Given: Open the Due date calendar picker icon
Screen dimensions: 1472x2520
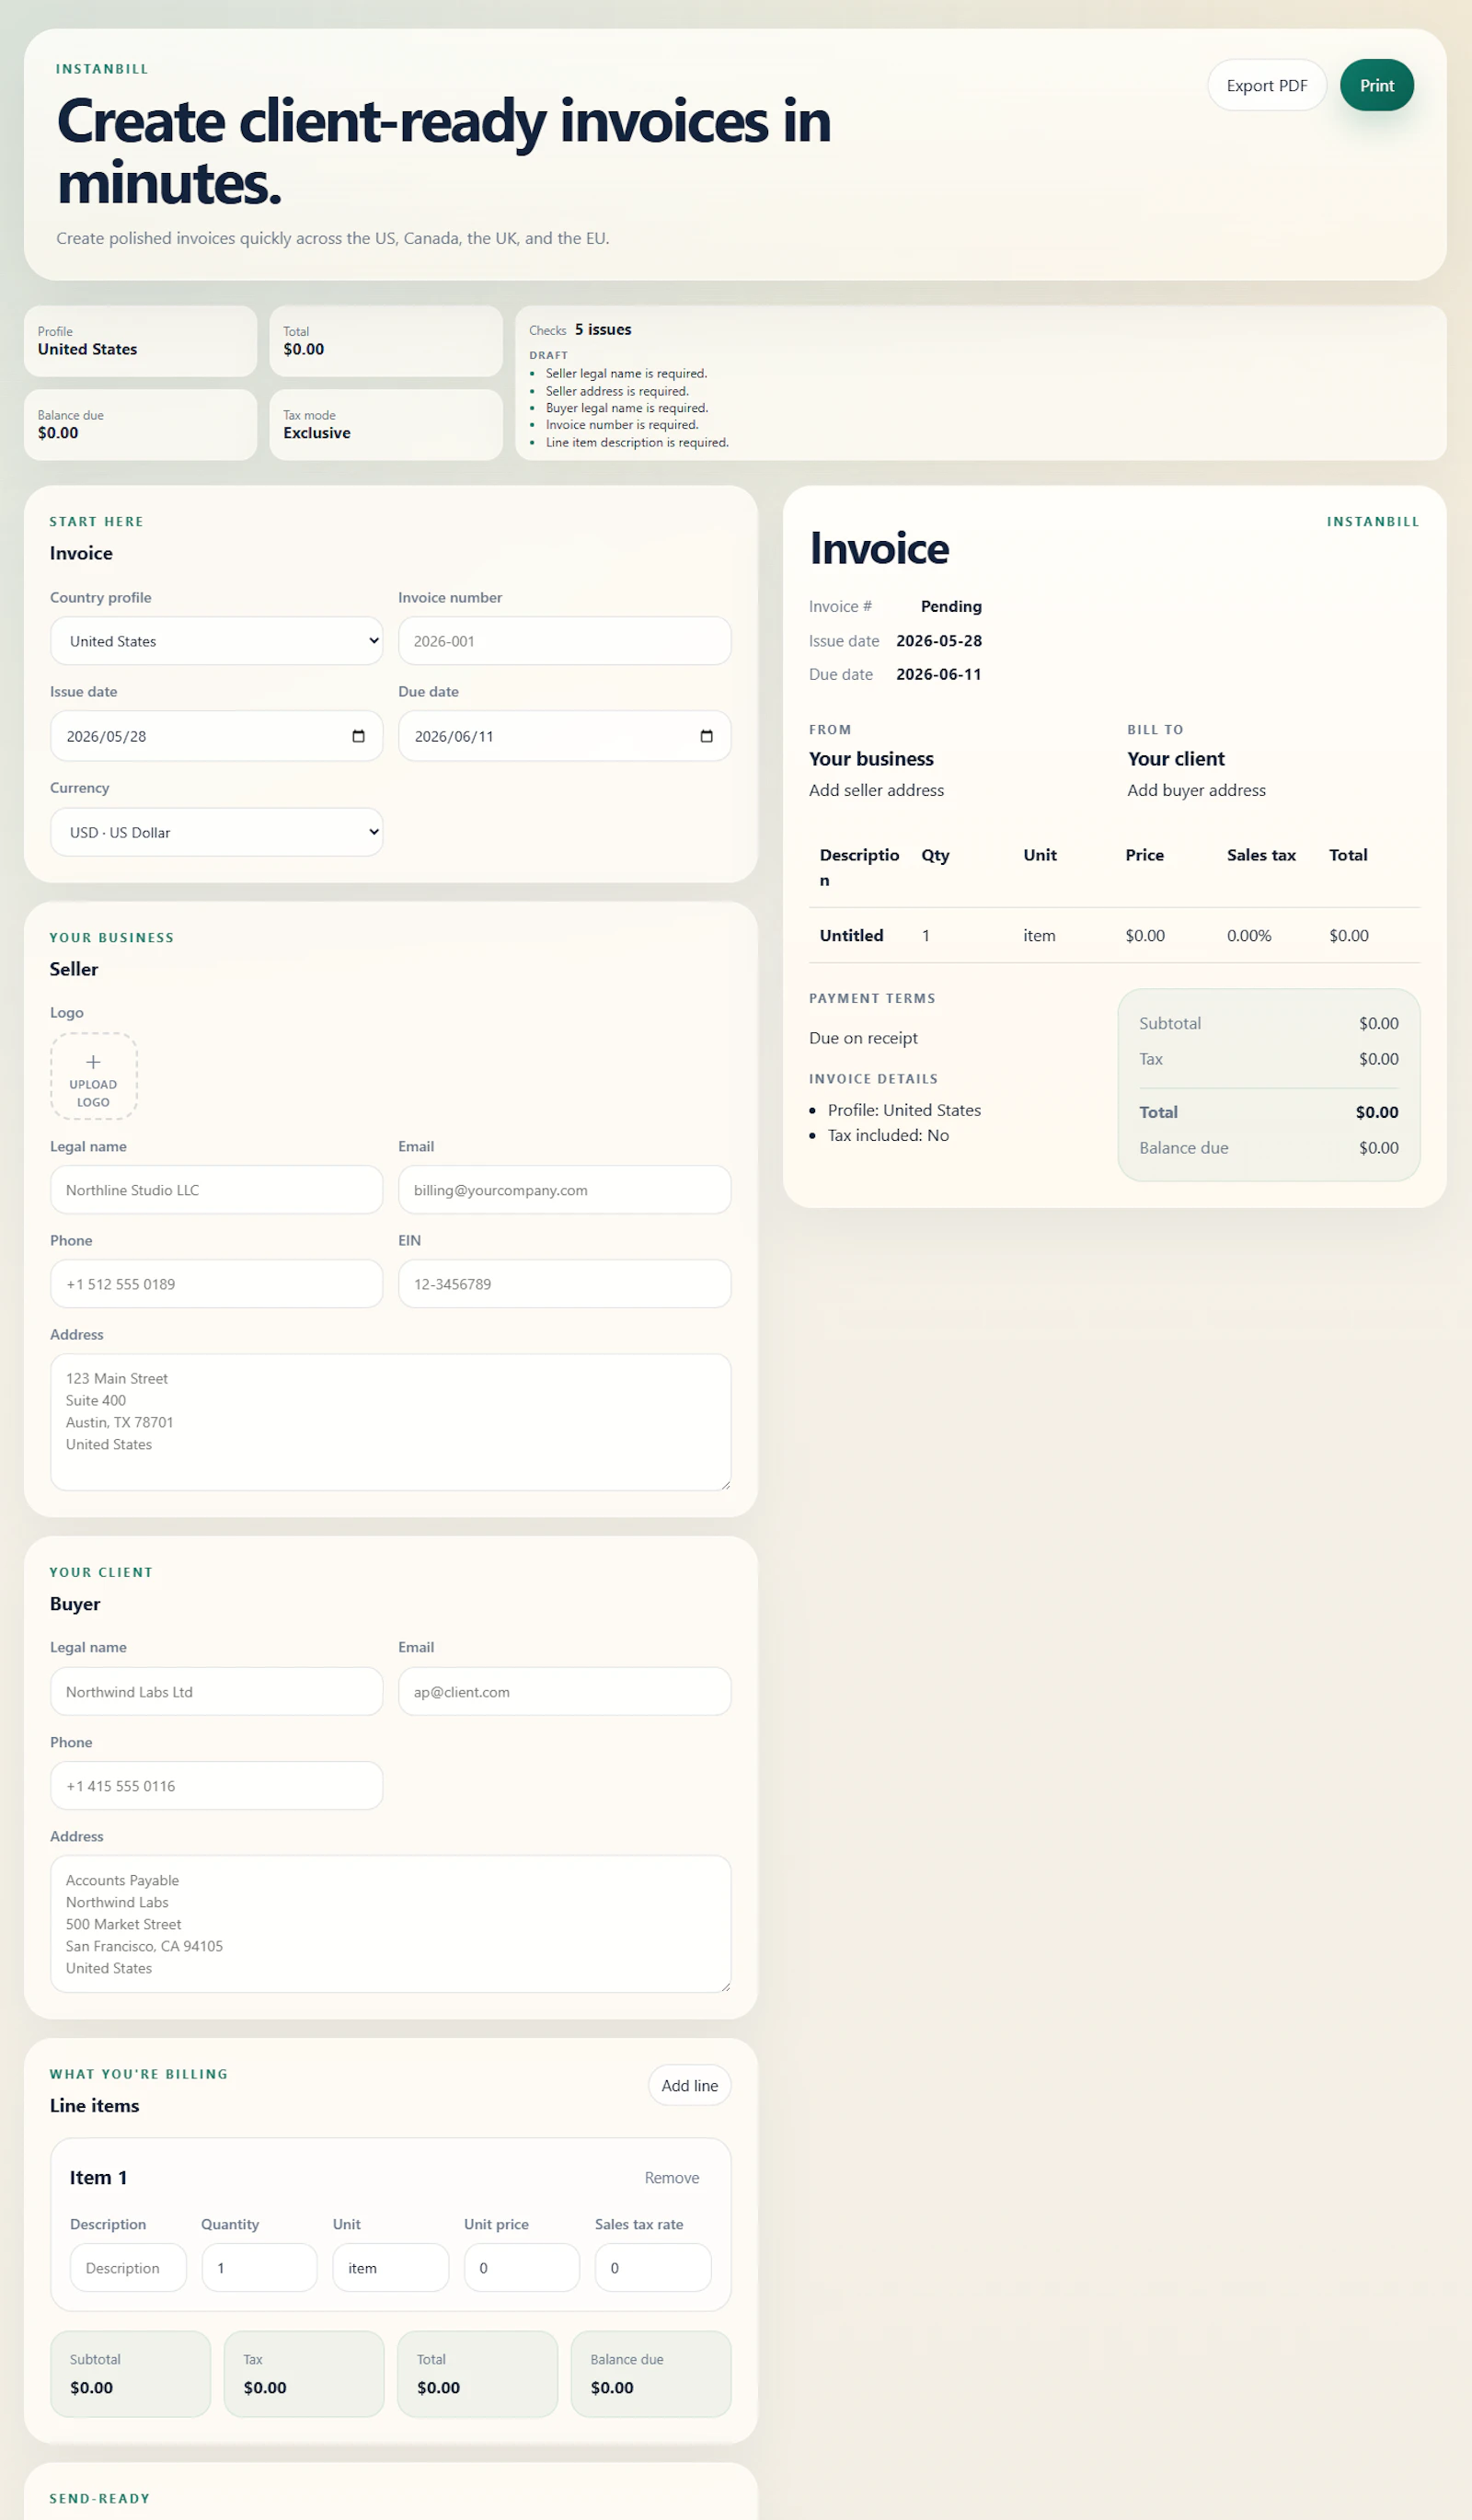Looking at the screenshot, I should 706,736.
